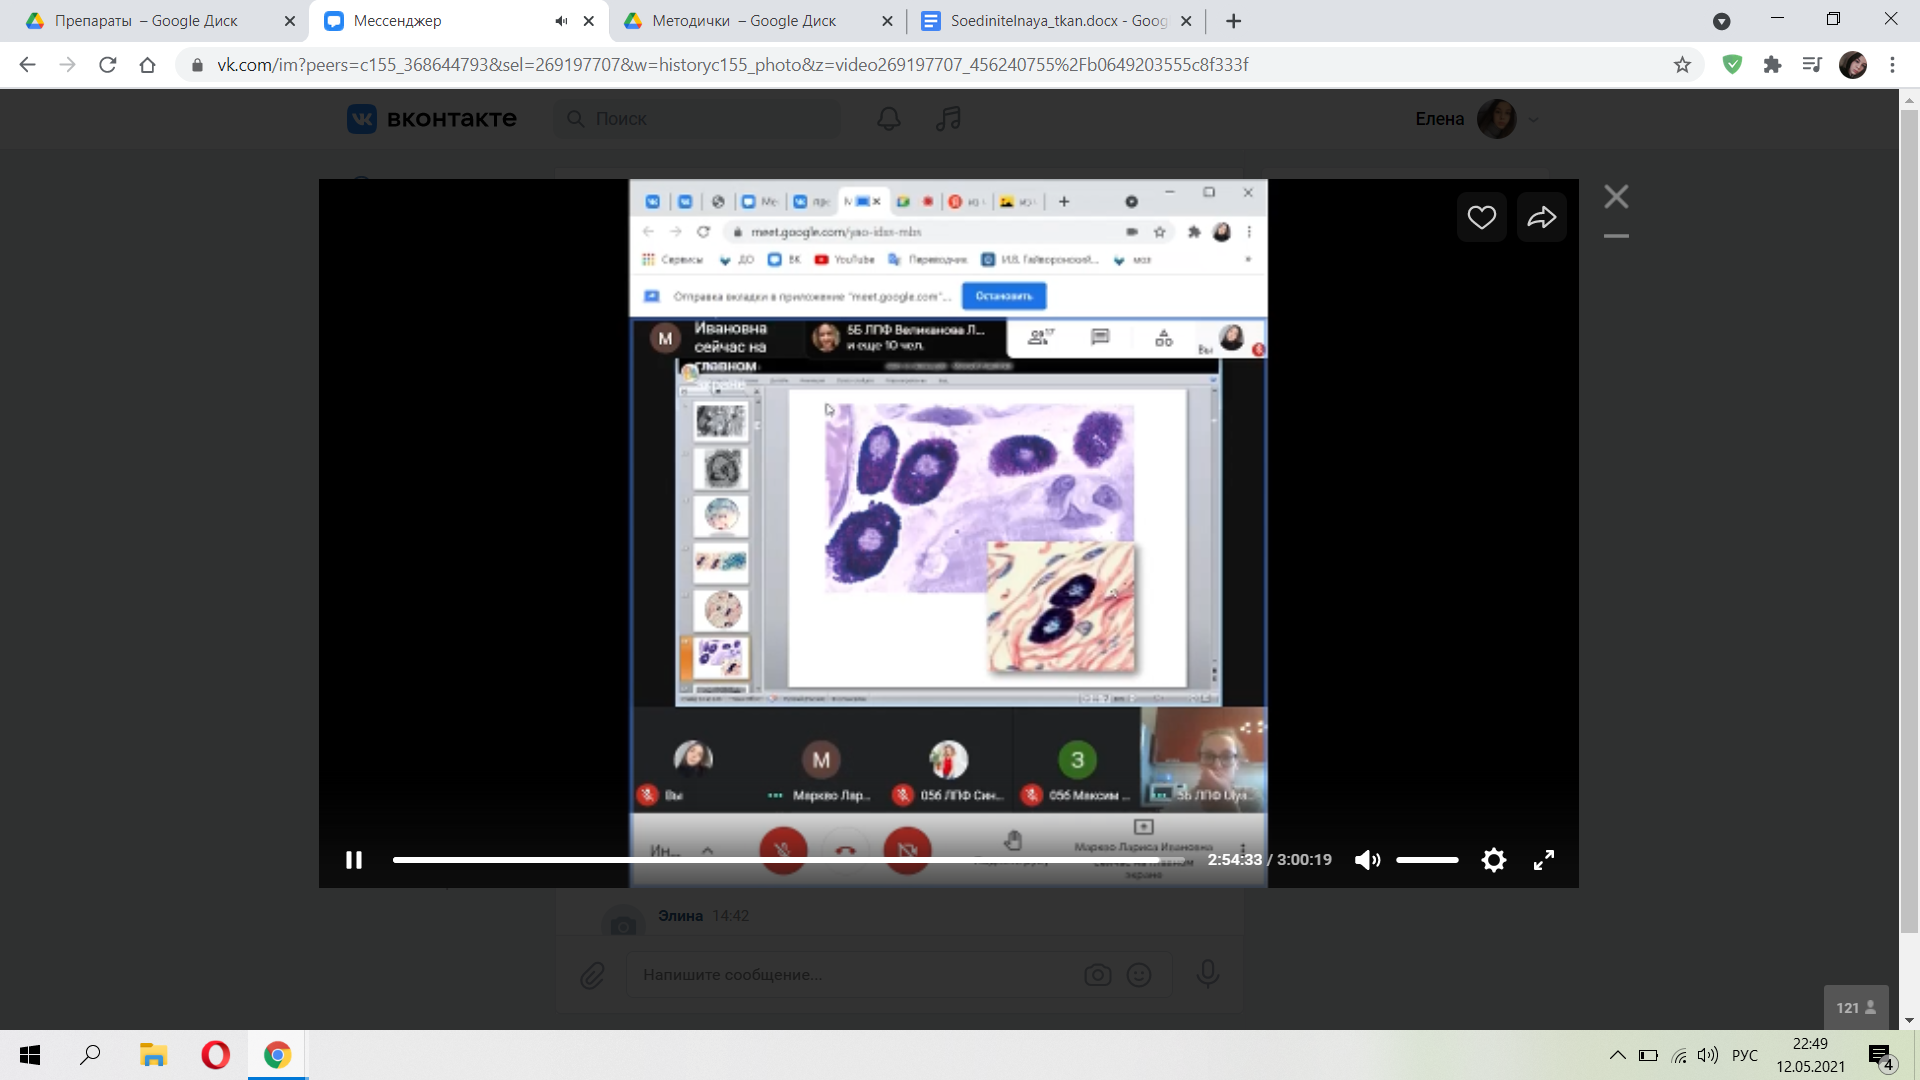The height and width of the screenshot is (1080, 1920).
Task: Open sender name Элина
Action: [x=680, y=916]
